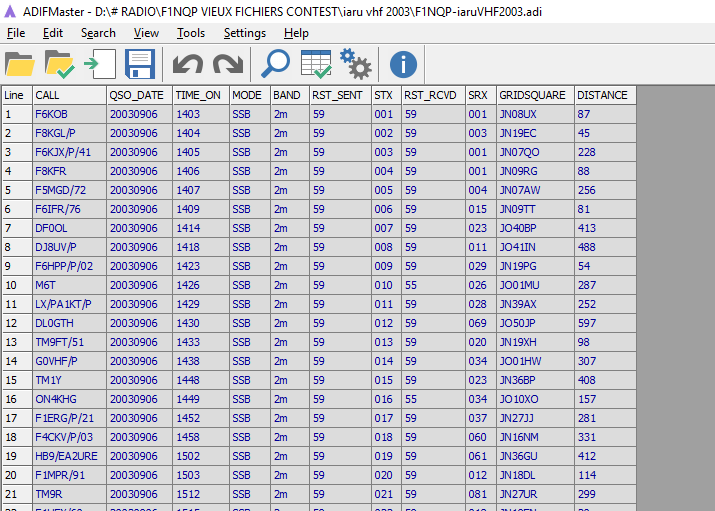Click the F4CKV/P/03 call cell
The height and width of the screenshot is (511, 715).
(x=69, y=437)
